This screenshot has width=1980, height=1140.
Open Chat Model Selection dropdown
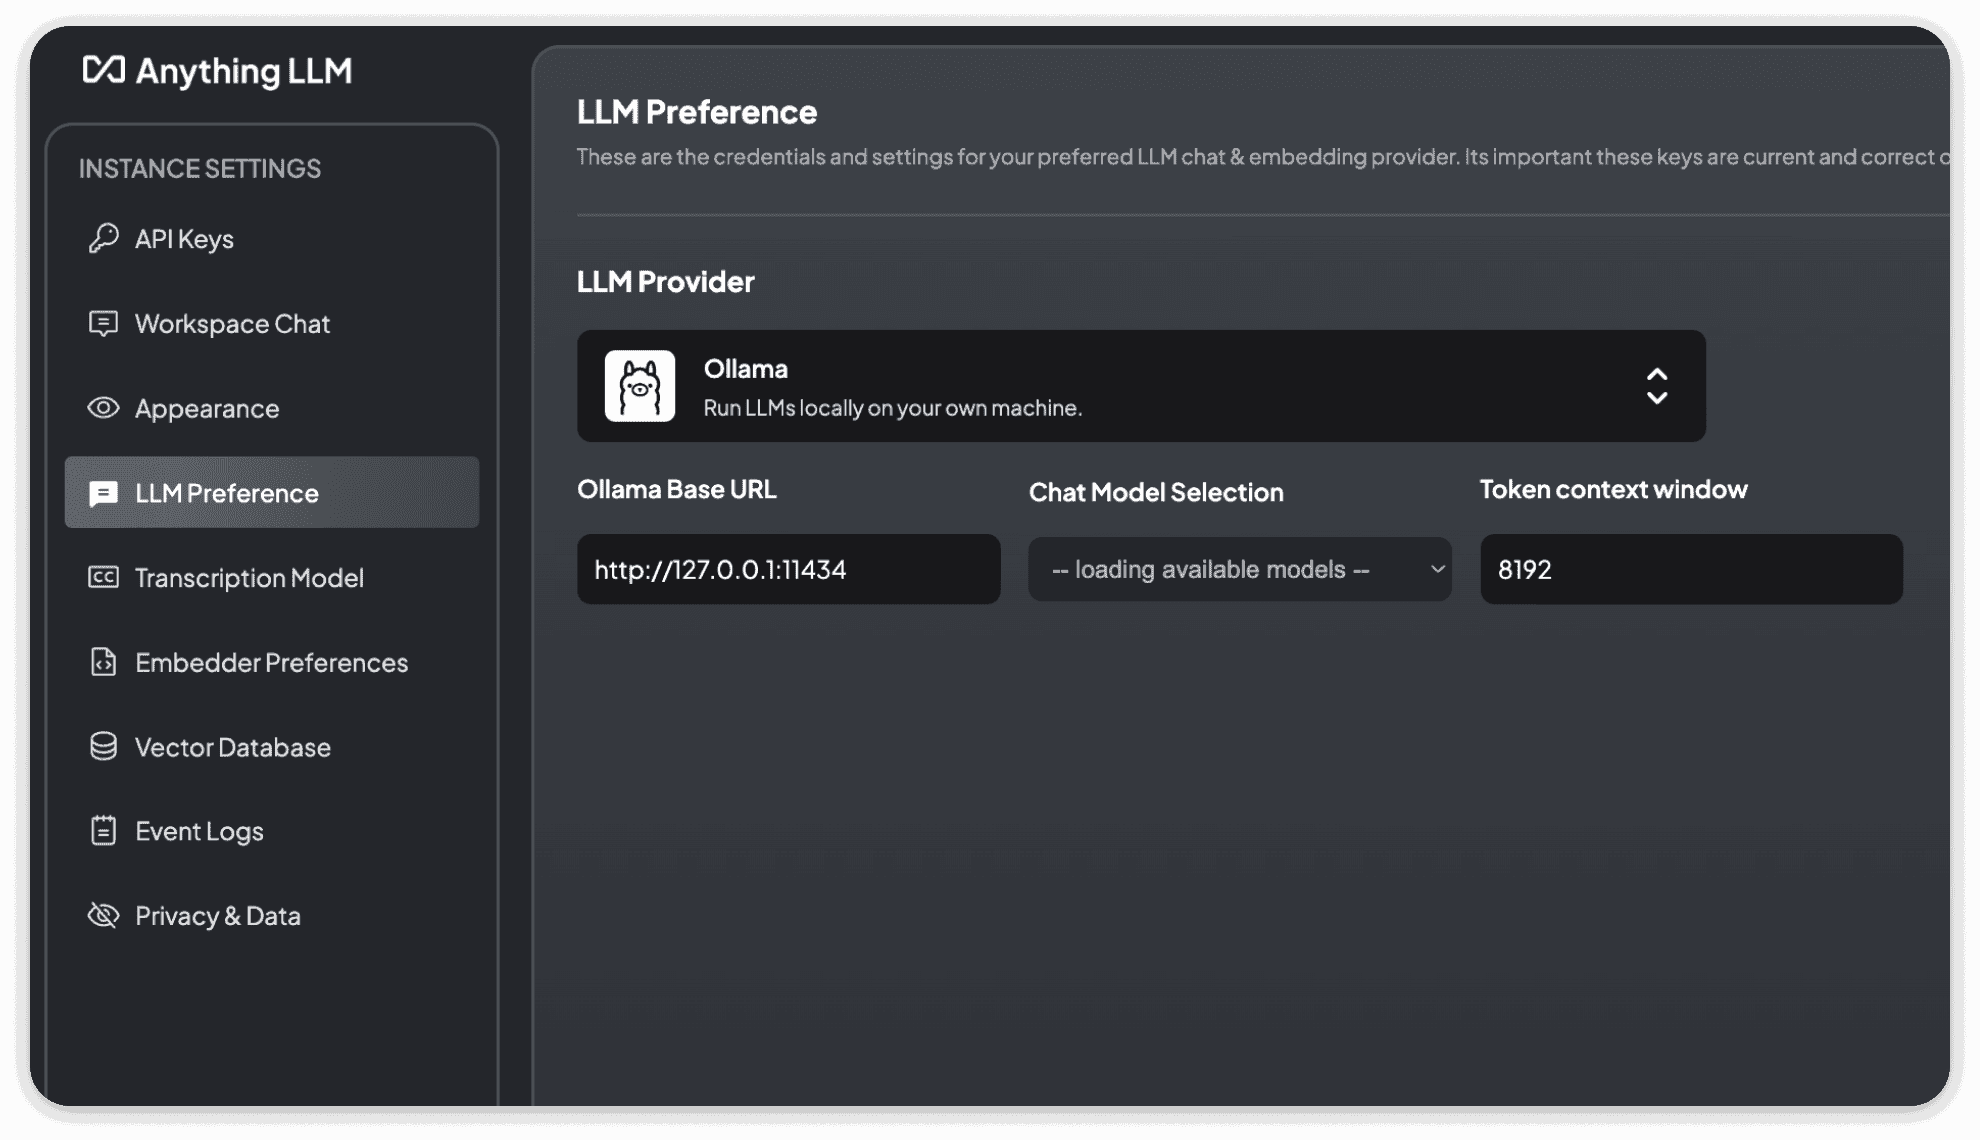[x=1240, y=569]
